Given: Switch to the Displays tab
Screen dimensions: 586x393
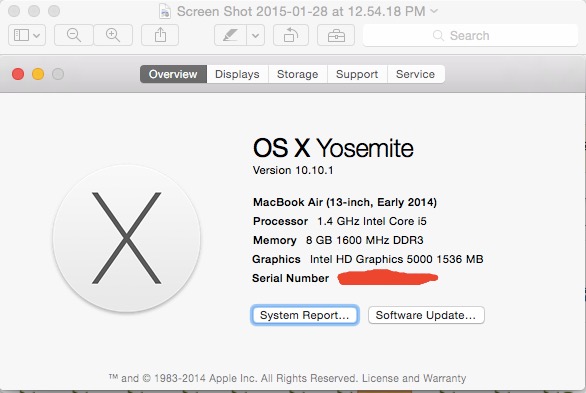Looking at the screenshot, I should click(237, 74).
